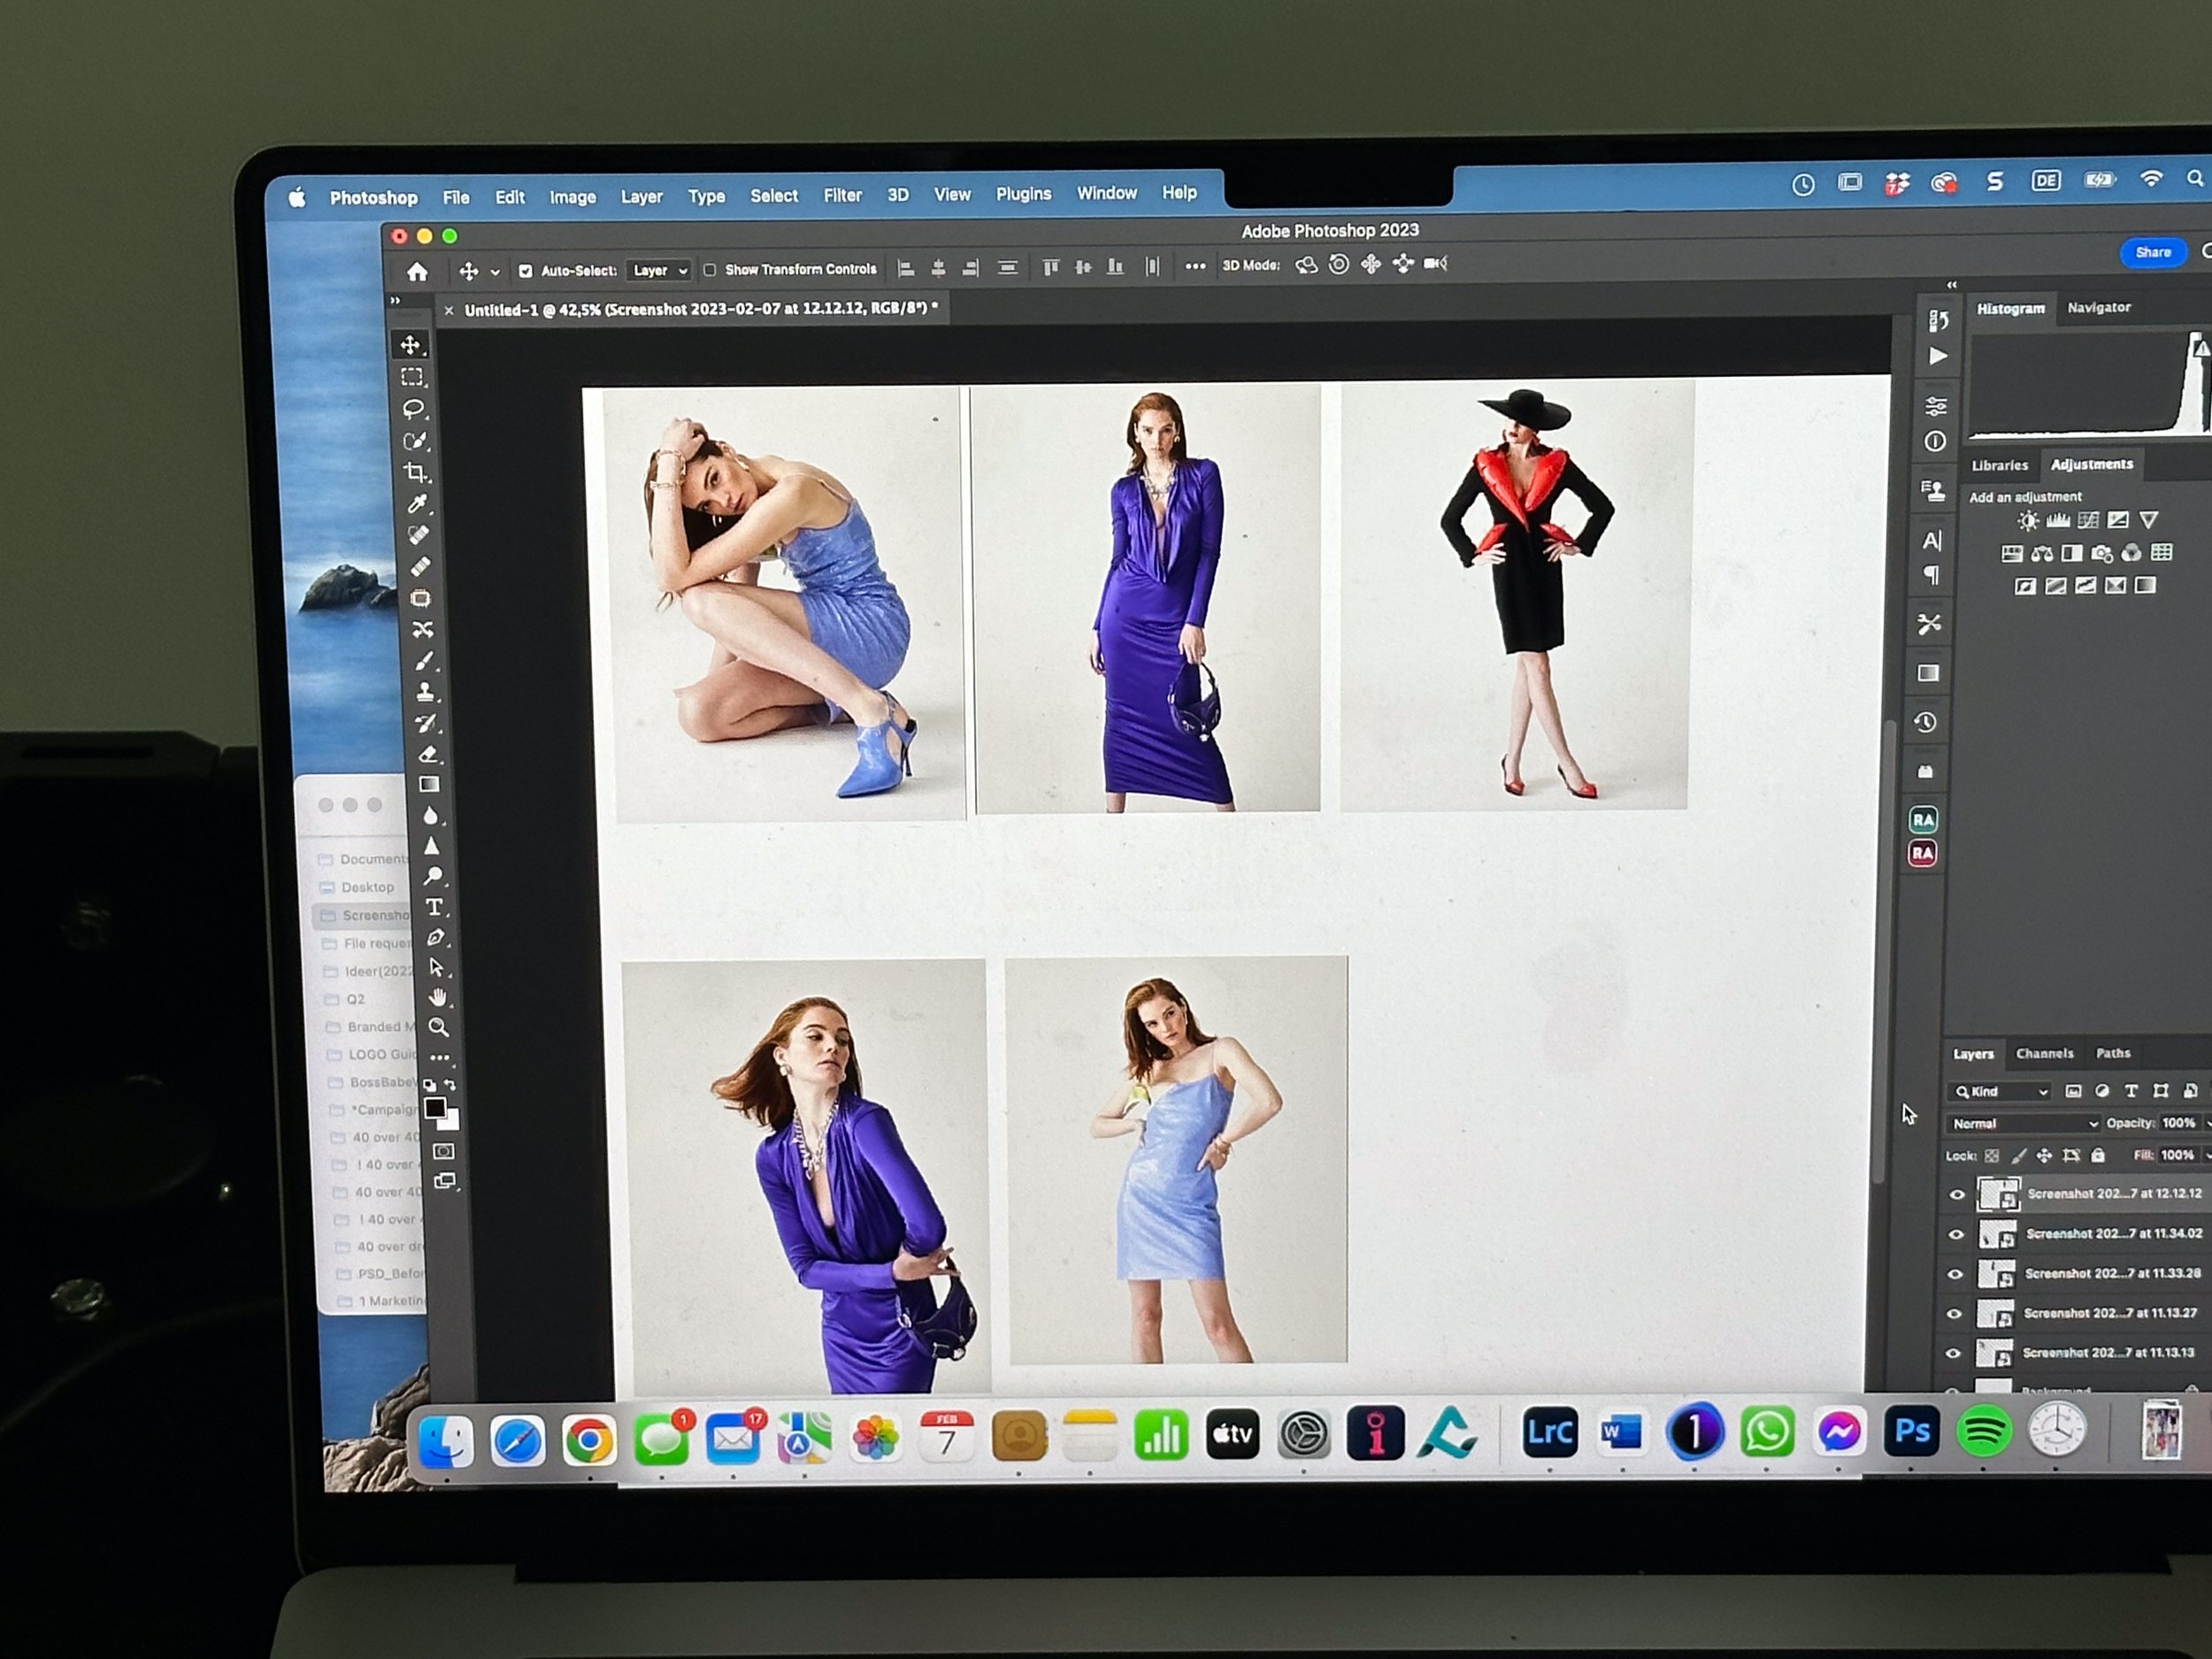Click the foreground black color swatch
Screen dimensions: 2212x1659
434,1107
